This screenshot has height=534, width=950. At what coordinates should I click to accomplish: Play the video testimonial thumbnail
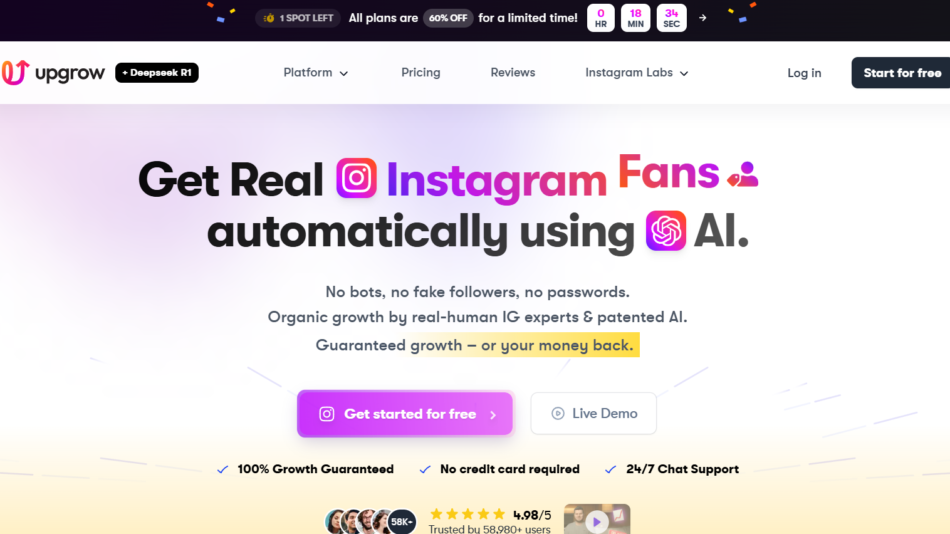[597, 519]
